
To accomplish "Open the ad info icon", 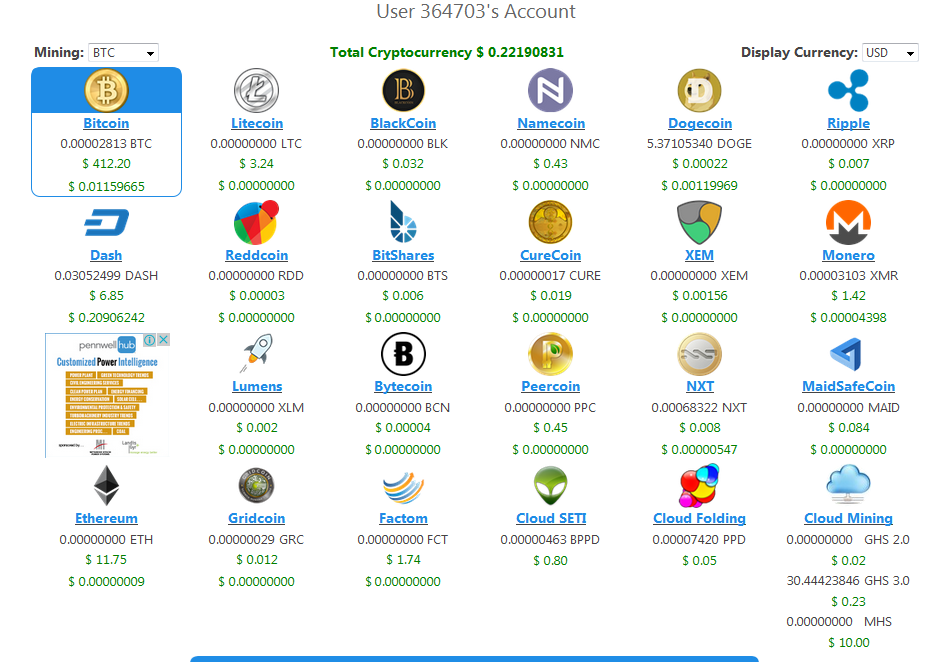I will click(x=149, y=340).
